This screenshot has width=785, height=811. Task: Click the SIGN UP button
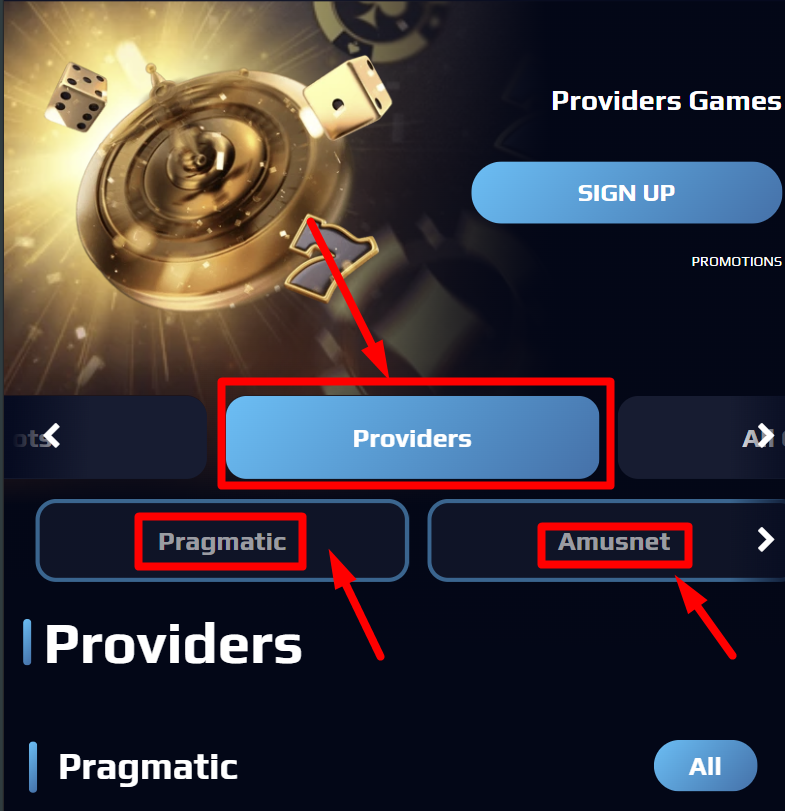[626, 192]
